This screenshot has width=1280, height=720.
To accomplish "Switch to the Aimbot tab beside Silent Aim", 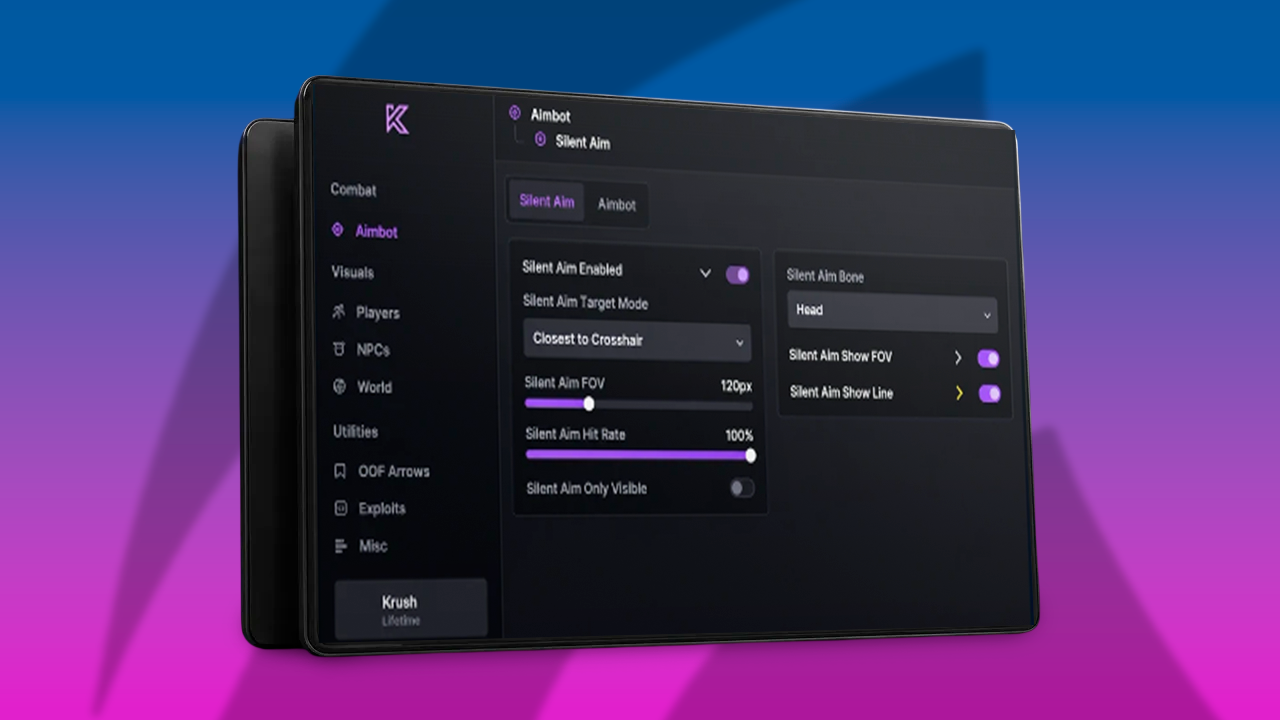I will coord(617,204).
